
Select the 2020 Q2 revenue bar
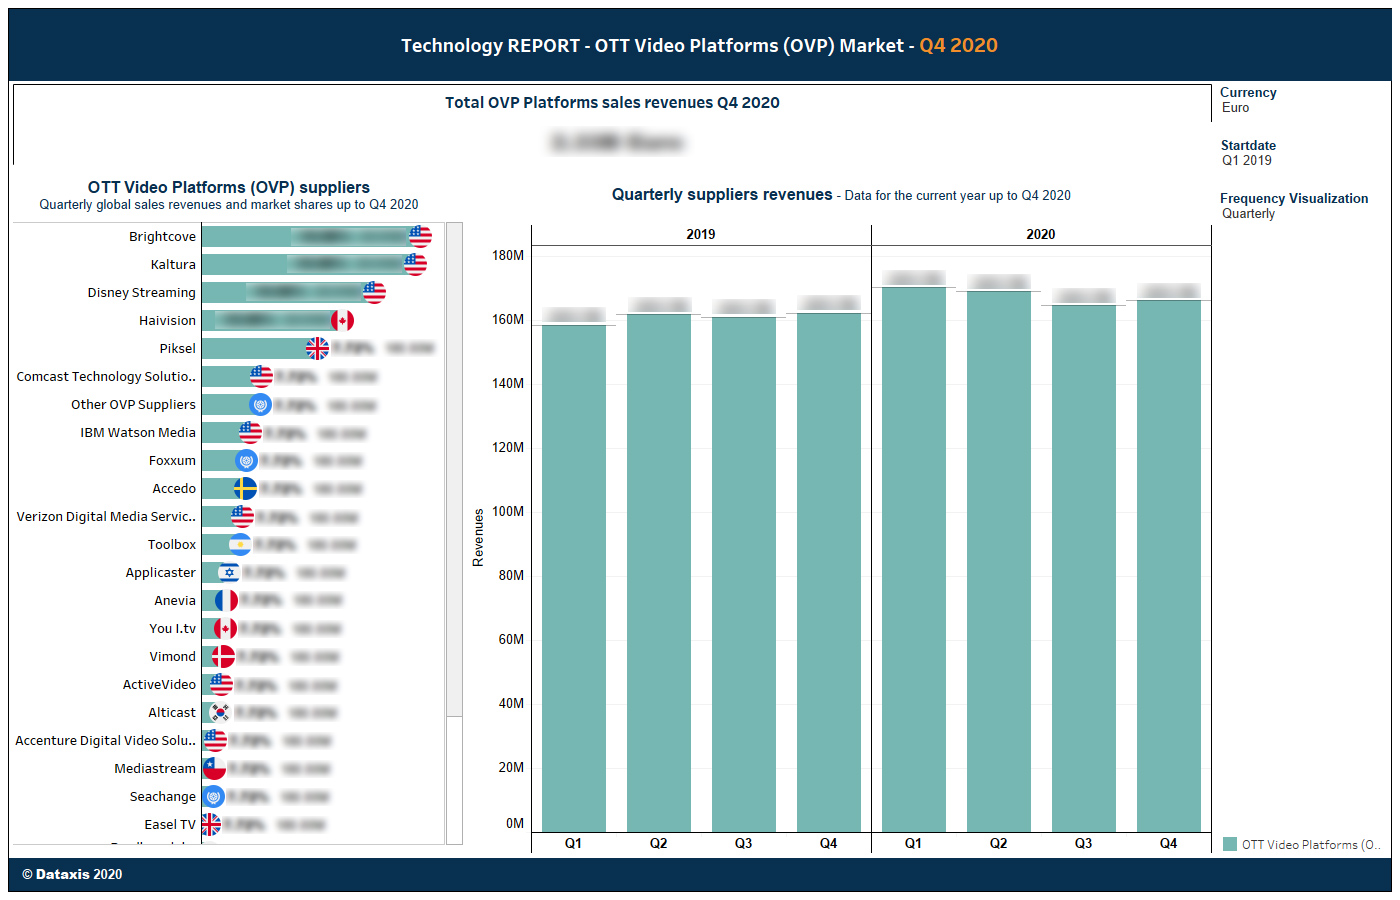[x=999, y=561]
